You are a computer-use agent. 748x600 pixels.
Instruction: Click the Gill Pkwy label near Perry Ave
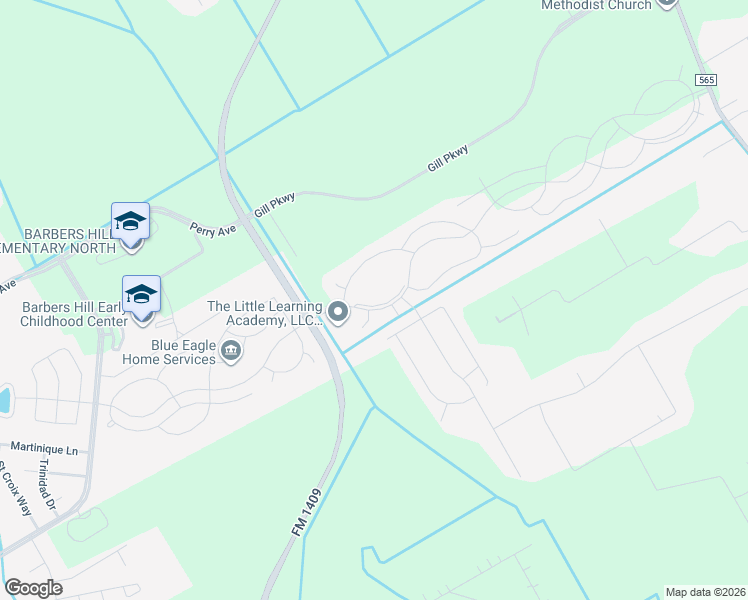coord(274,205)
